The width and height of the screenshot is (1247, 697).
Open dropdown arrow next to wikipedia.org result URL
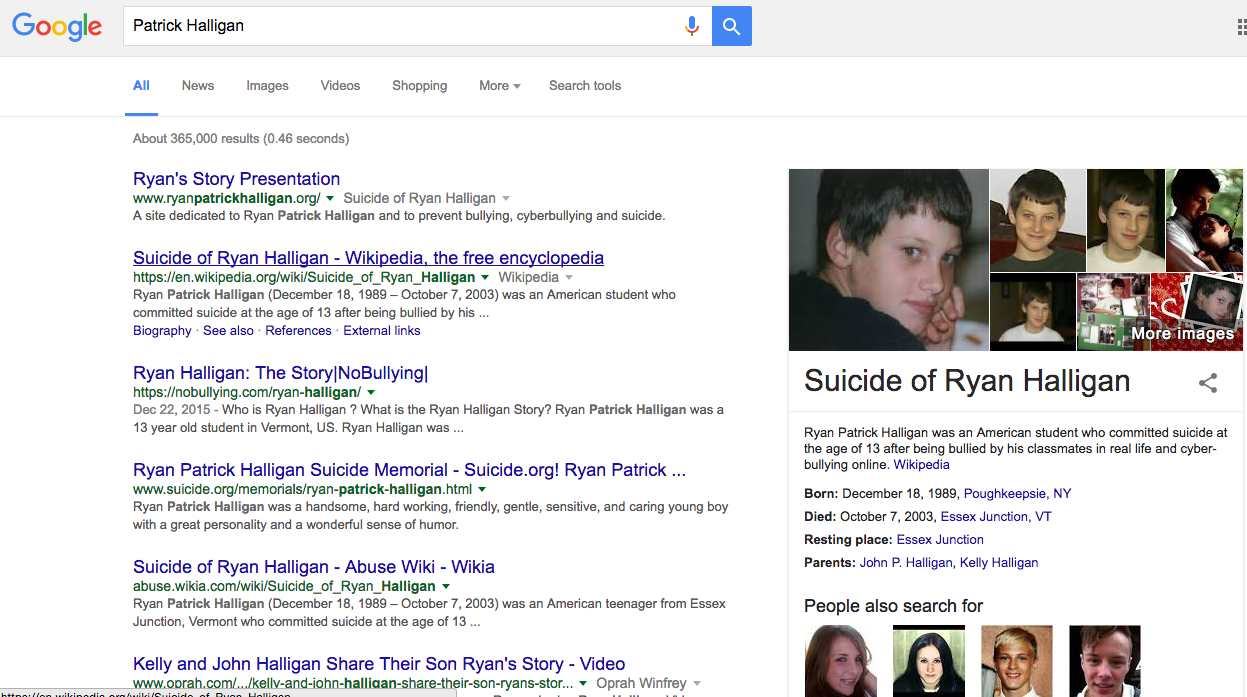click(485, 277)
